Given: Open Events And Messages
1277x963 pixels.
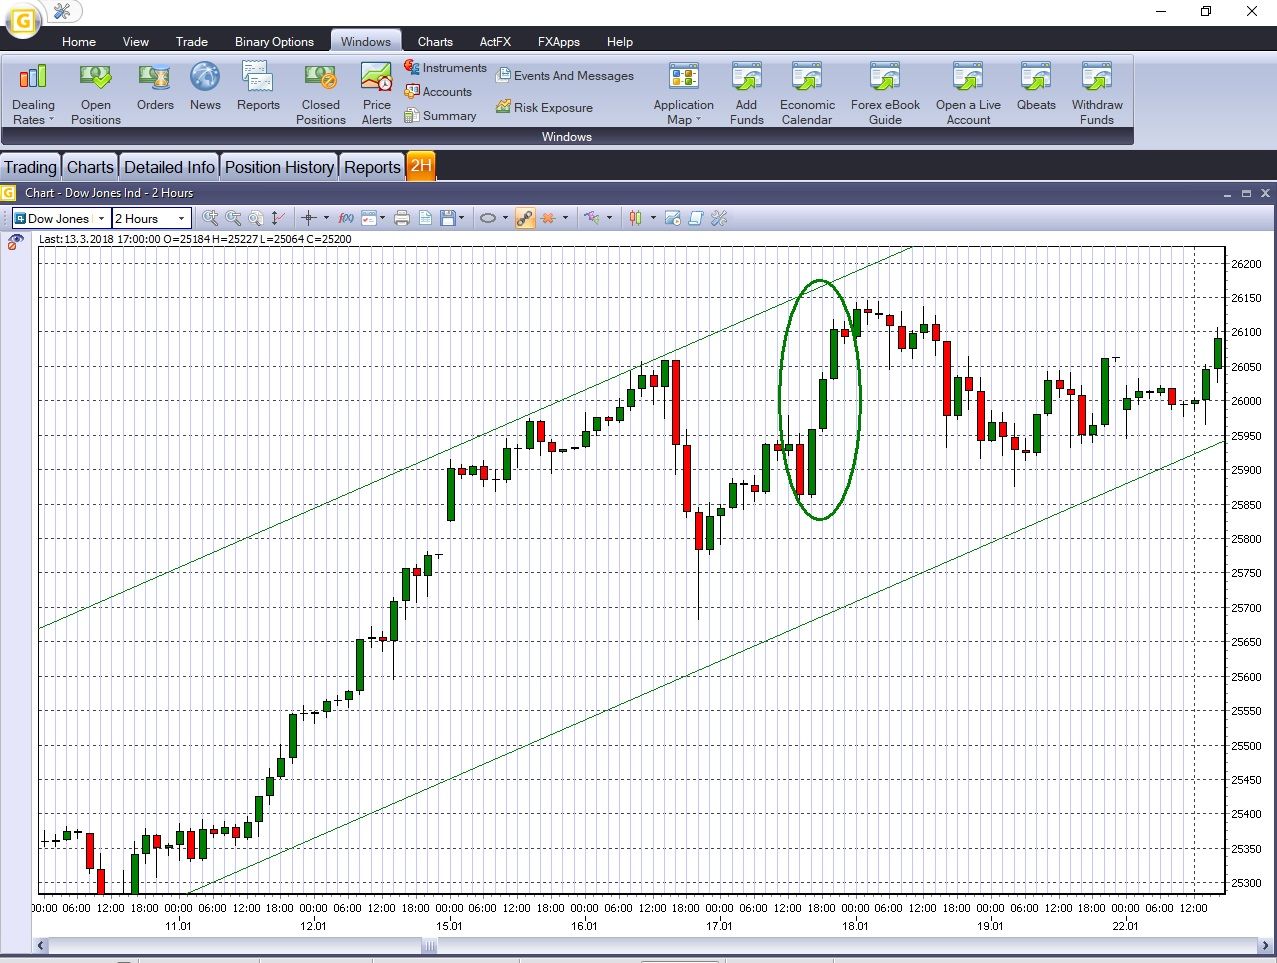Looking at the screenshot, I should pos(565,76).
